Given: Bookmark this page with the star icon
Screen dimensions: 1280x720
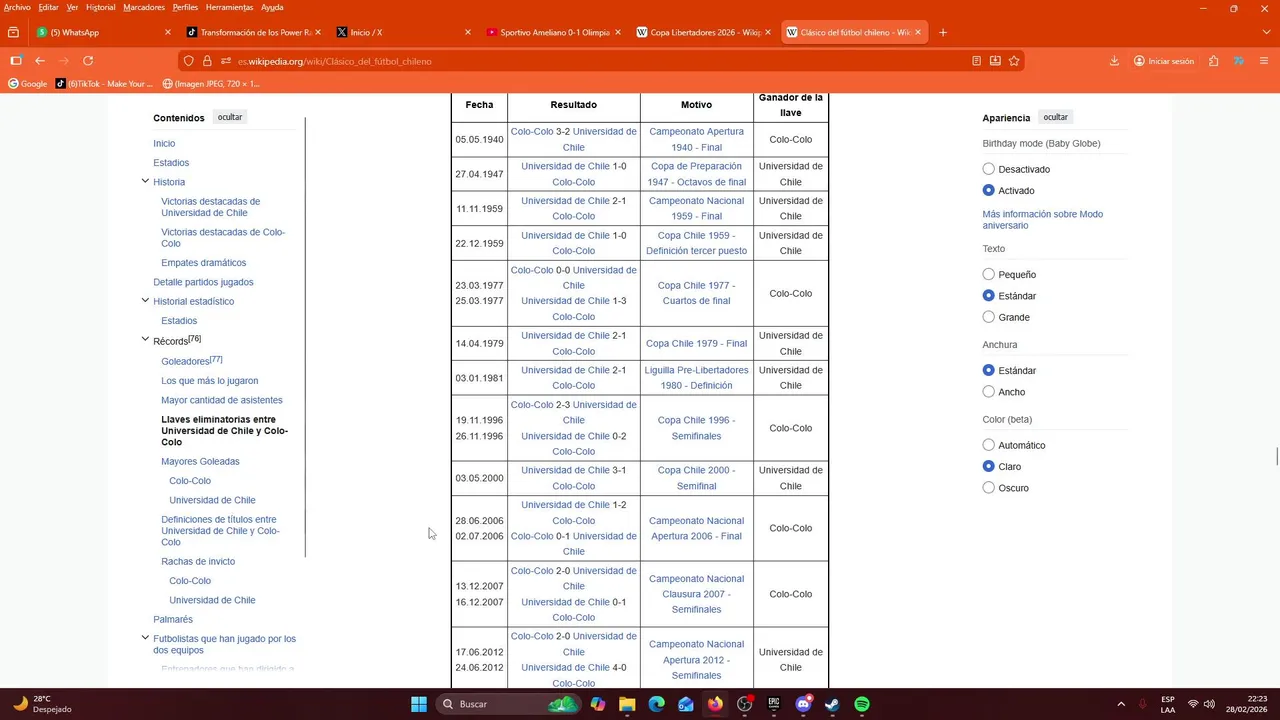Looking at the screenshot, I should (x=1014, y=61).
